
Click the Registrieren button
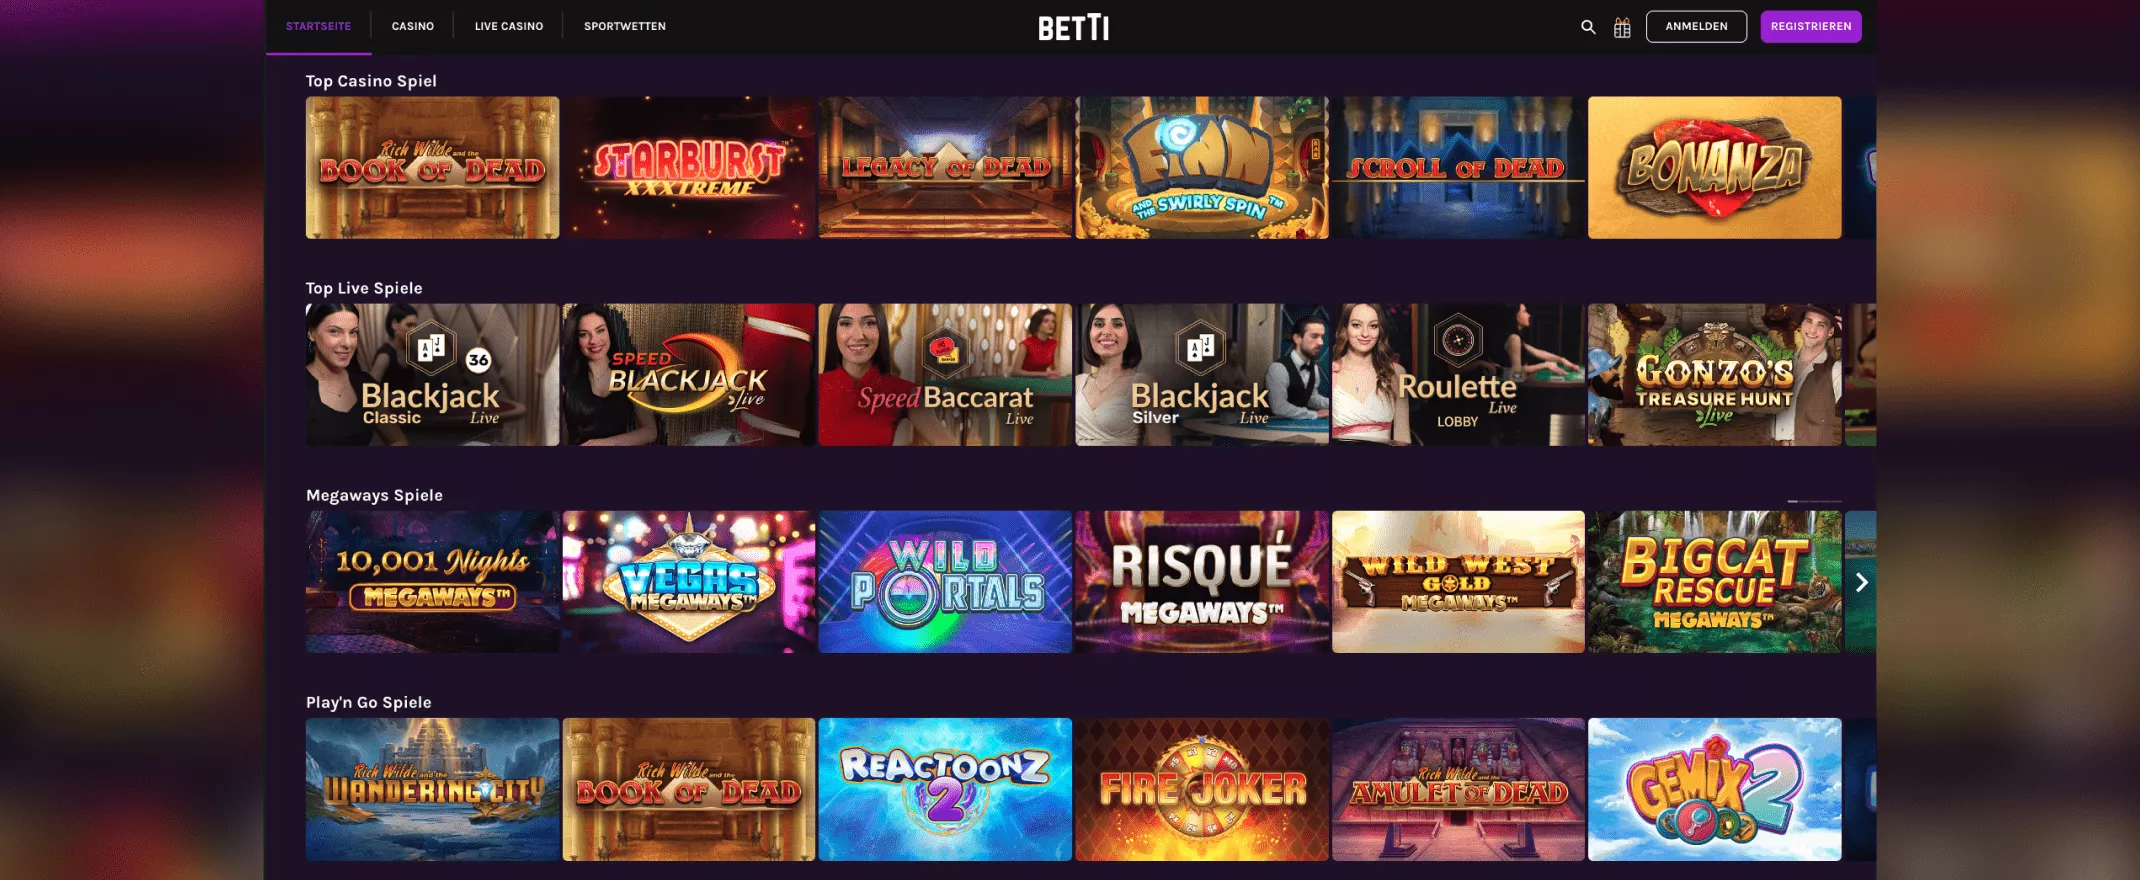tap(1811, 27)
